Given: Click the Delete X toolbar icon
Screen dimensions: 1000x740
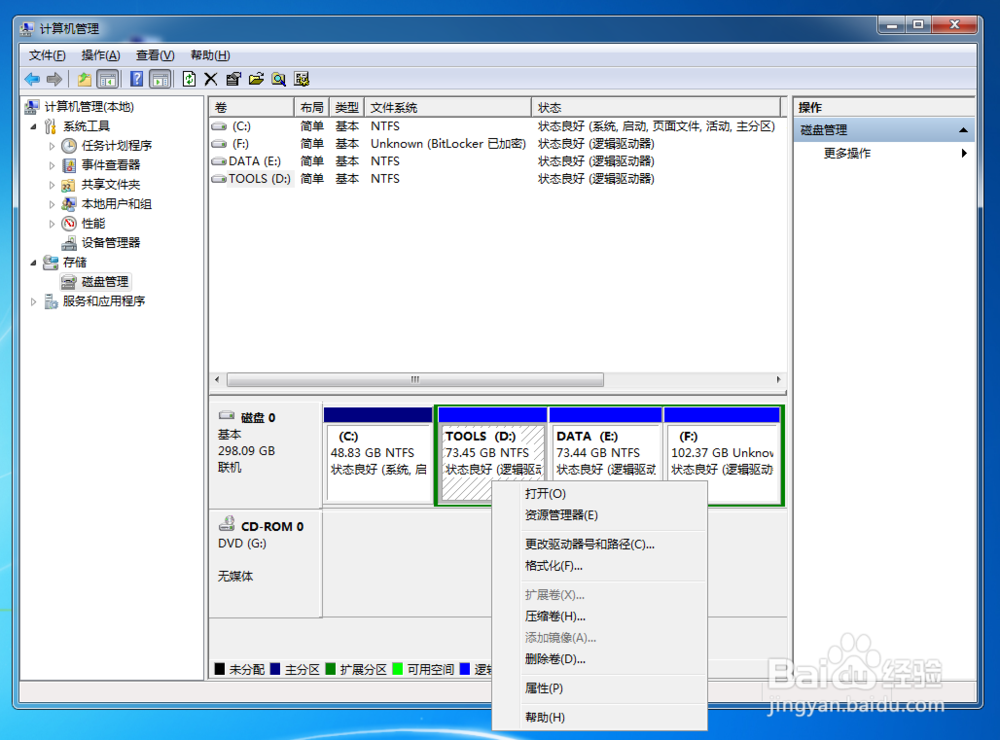Looking at the screenshot, I should 210,79.
